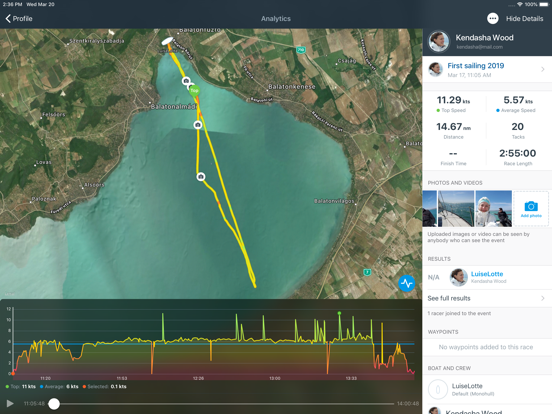552x414 pixels.
Task: Open Kendasha Wood's profile avatar
Action: [438, 41]
